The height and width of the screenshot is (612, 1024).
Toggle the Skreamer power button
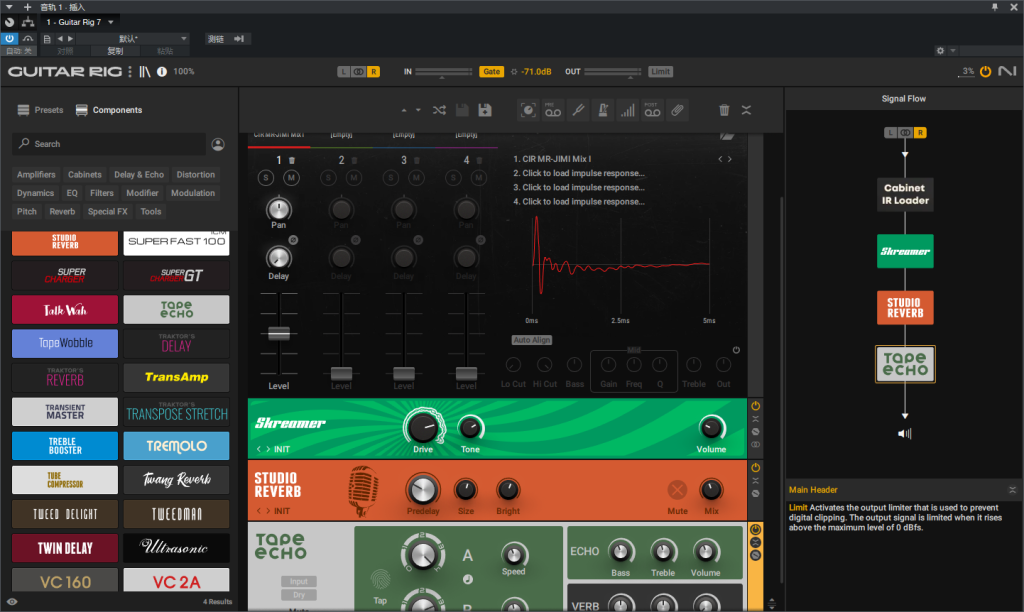coord(756,406)
